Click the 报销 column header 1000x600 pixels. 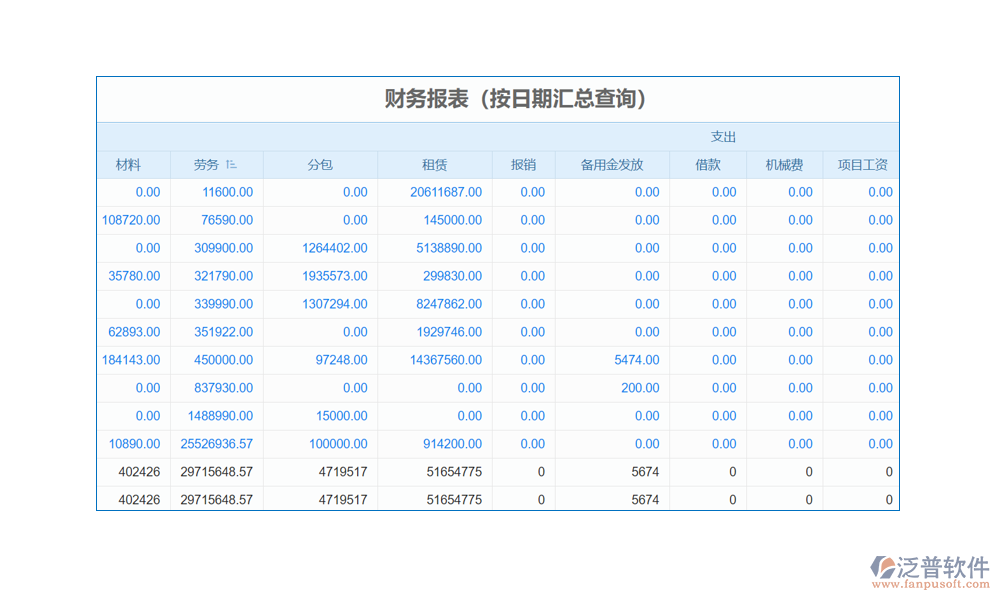point(523,165)
